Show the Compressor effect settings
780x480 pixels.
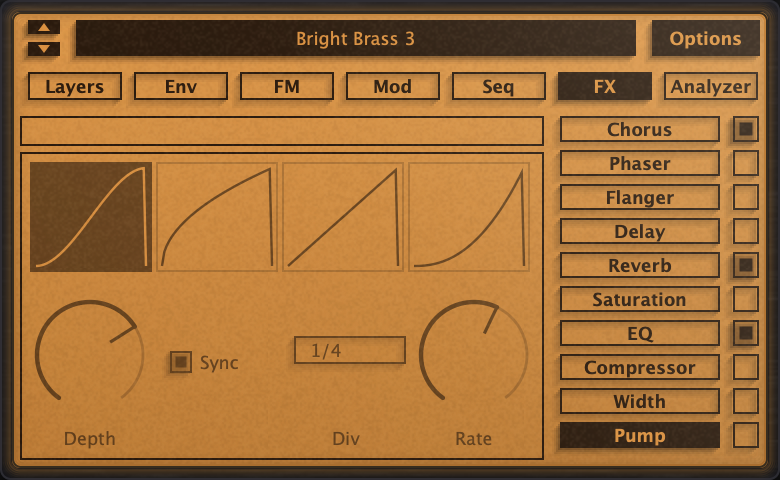tap(639, 367)
